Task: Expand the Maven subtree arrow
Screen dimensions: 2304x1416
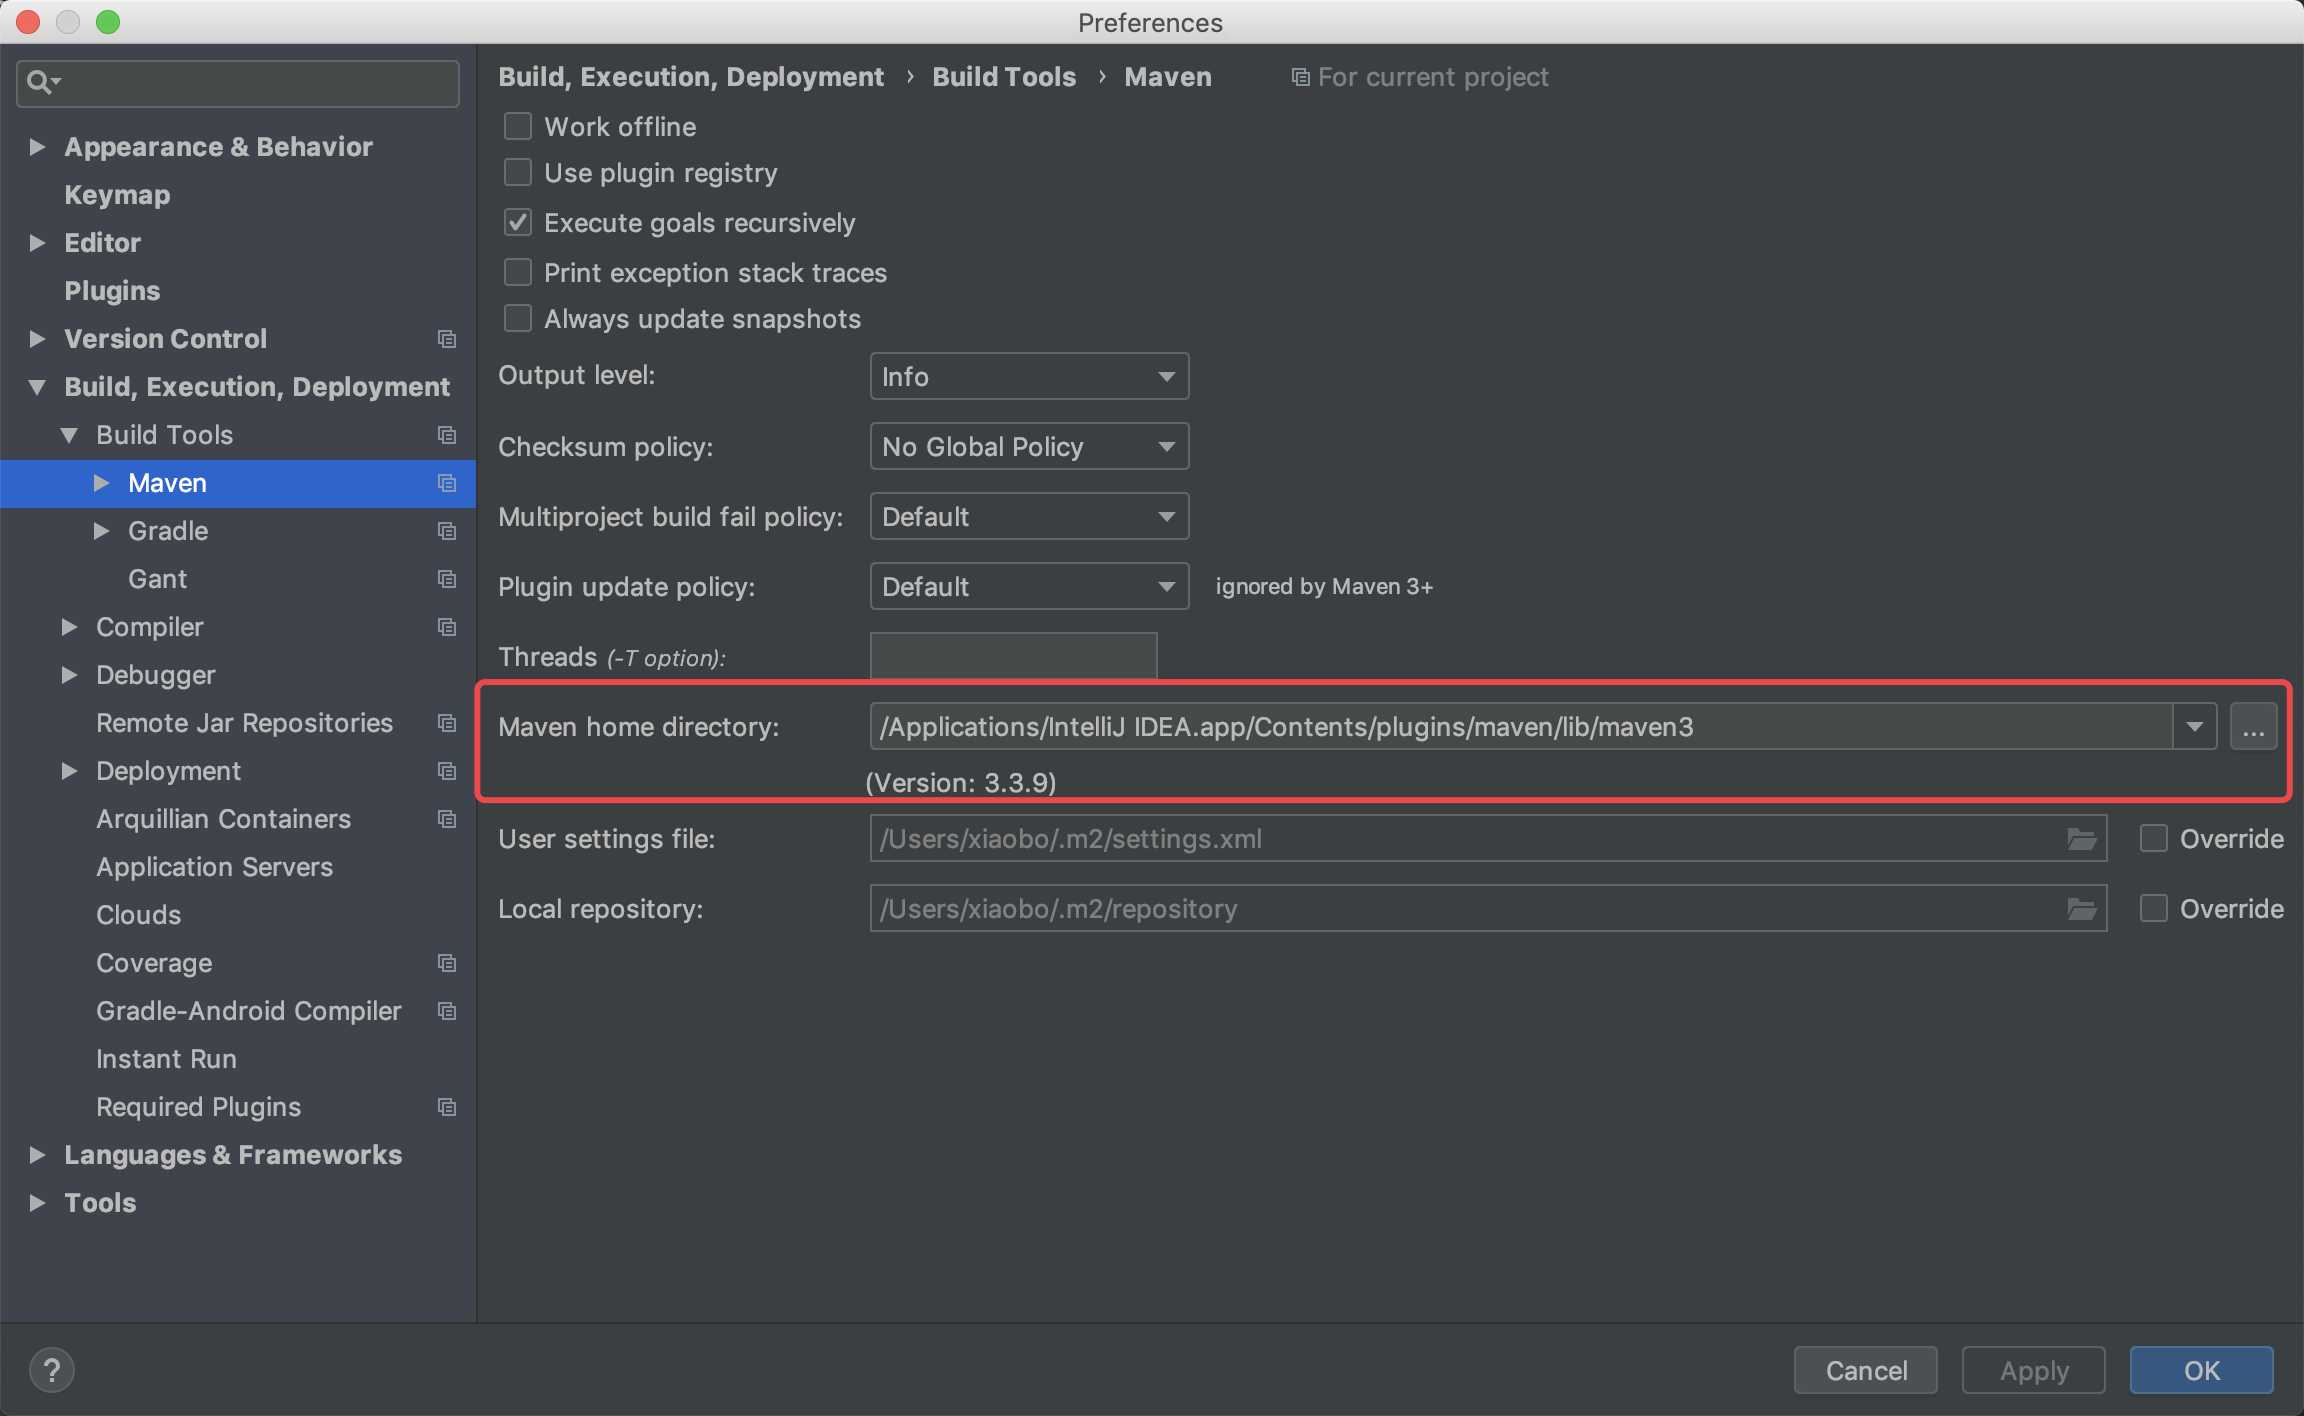Action: (101, 483)
